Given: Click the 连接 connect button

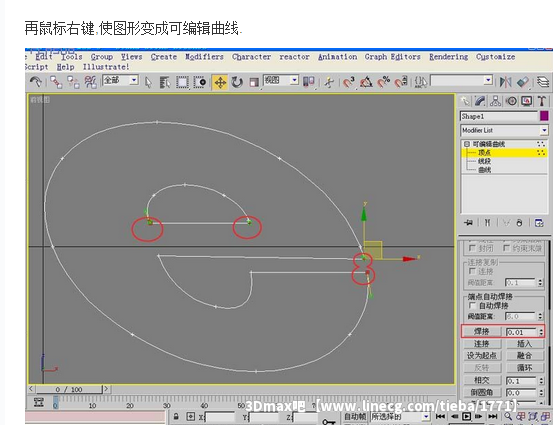Looking at the screenshot, I should (482, 344).
